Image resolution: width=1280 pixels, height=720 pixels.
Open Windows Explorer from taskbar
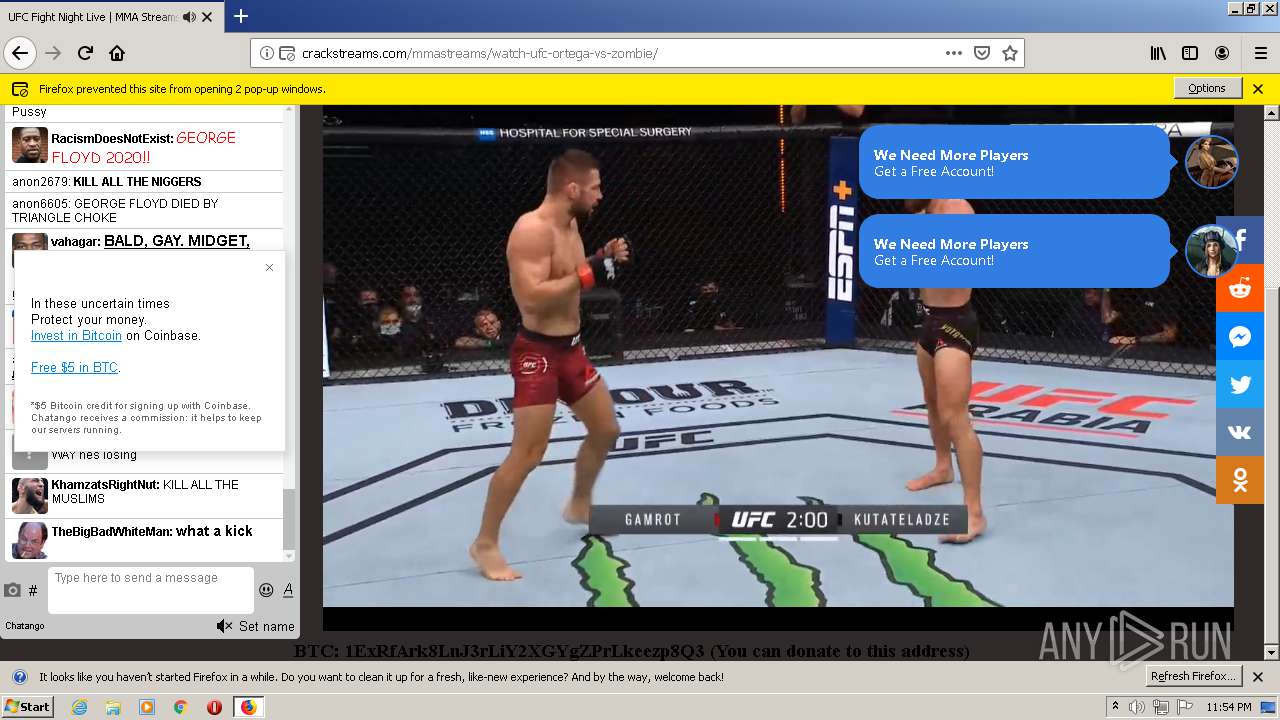coord(113,707)
